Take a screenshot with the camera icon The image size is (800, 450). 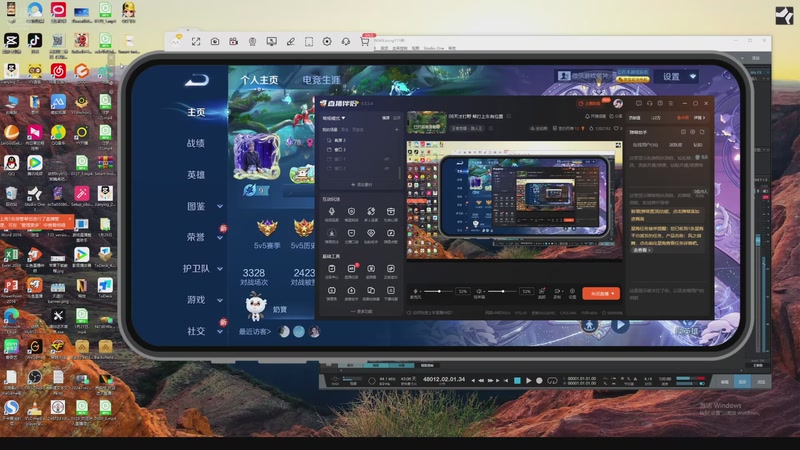click(x=215, y=42)
